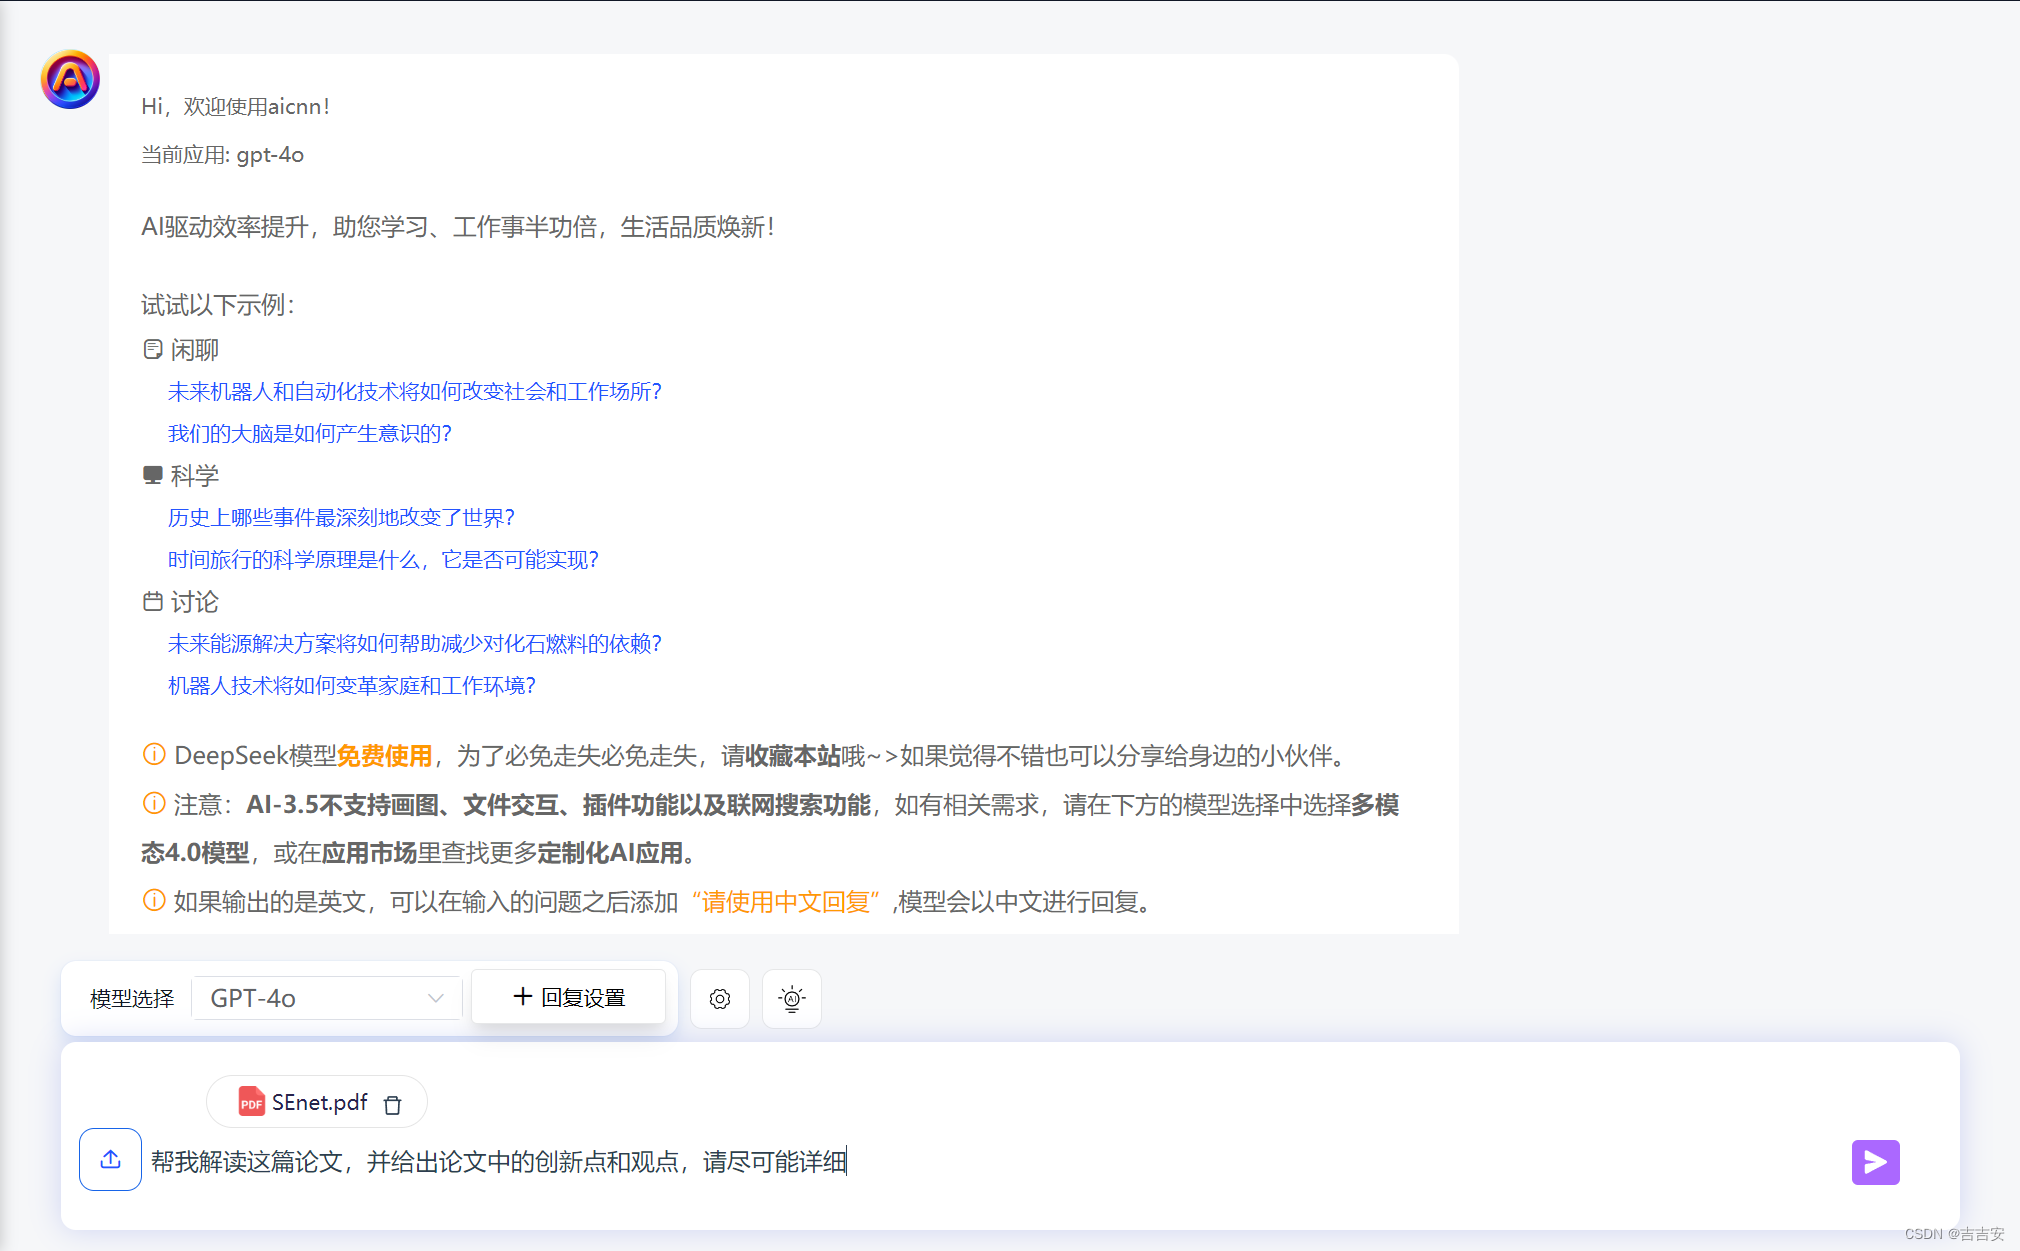This screenshot has width=2020, height=1251.
Task: Select the upload attachment icon
Action: click(x=110, y=1160)
